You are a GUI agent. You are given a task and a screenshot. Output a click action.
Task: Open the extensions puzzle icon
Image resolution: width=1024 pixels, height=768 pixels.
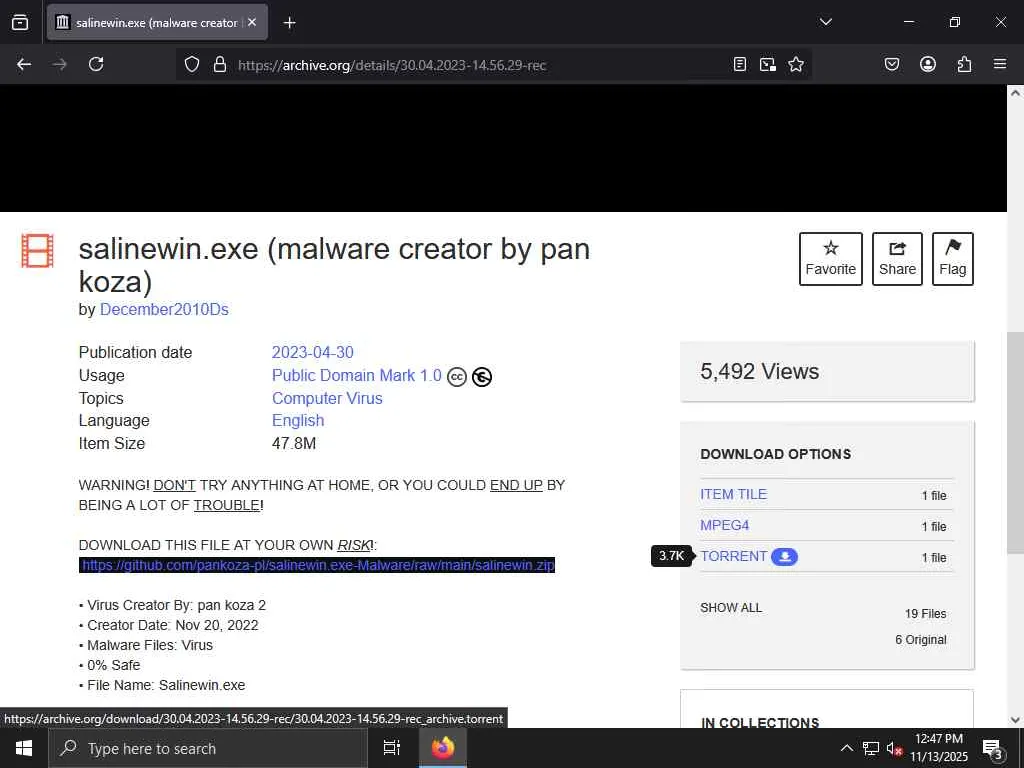click(964, 64)
